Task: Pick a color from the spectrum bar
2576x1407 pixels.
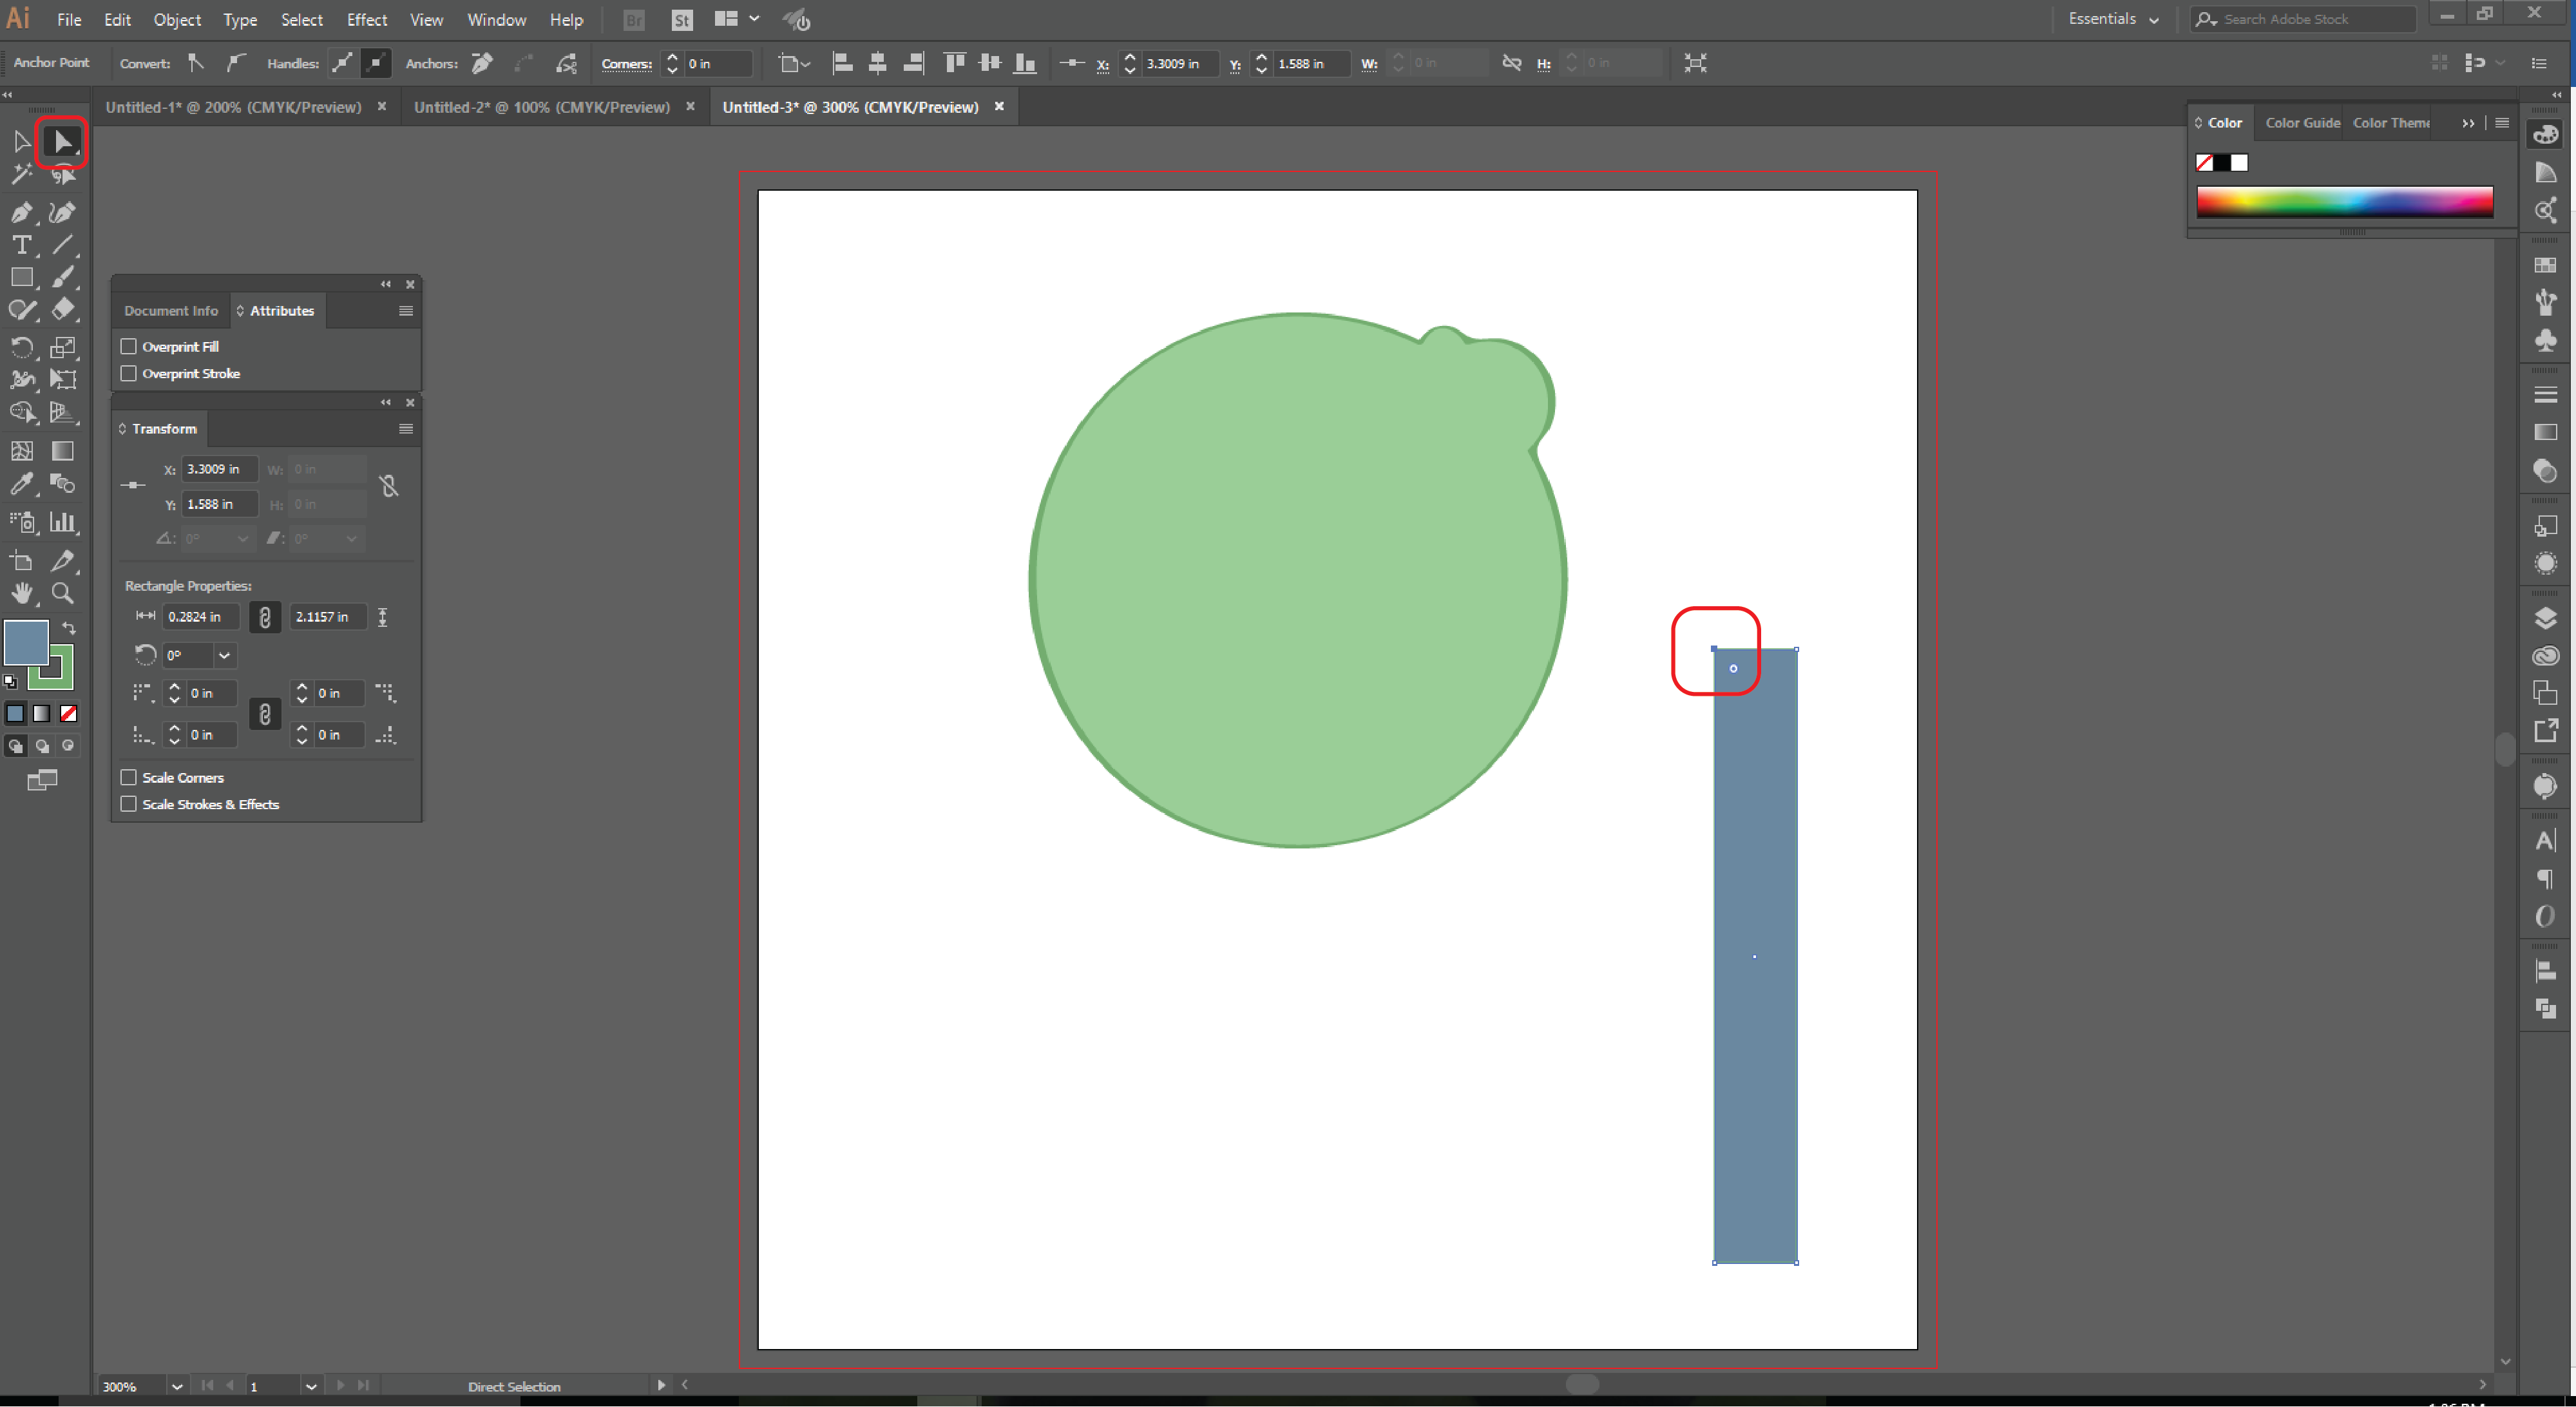Action: (x=2344, y=201)
